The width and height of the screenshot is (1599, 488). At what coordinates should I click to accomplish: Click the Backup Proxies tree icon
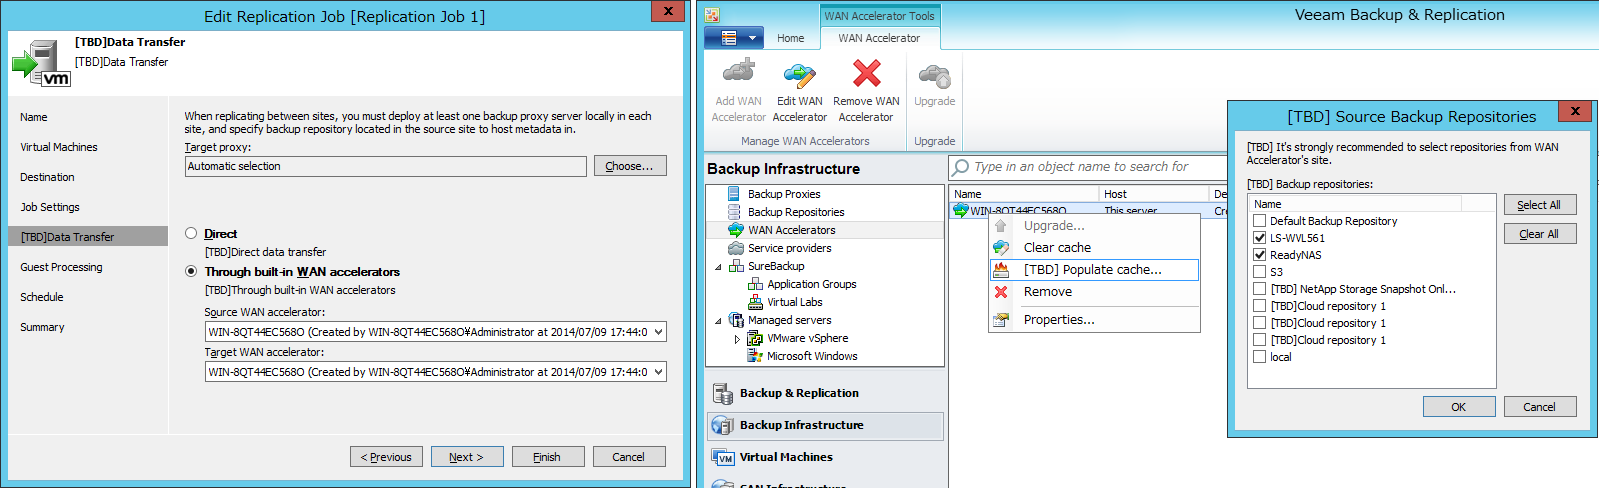click(736, 194)
